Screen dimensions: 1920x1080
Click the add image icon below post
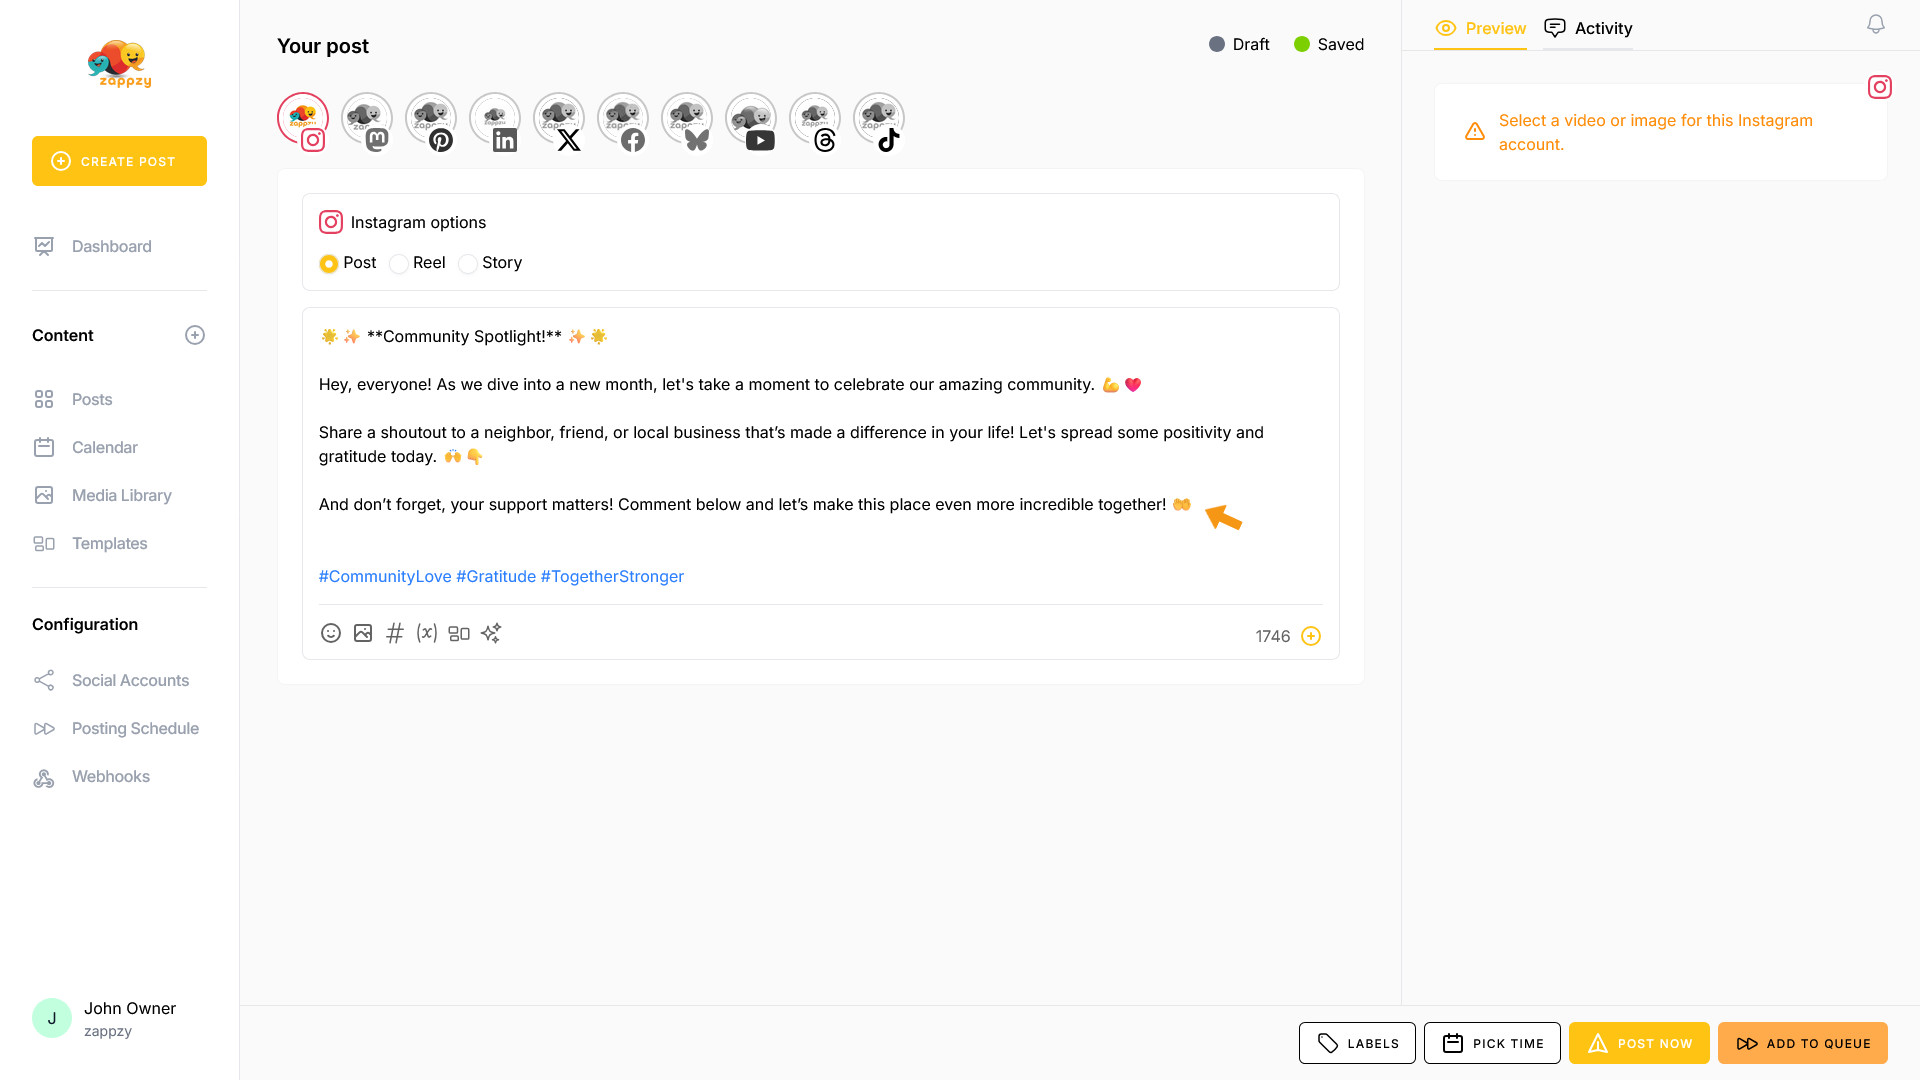363,633
